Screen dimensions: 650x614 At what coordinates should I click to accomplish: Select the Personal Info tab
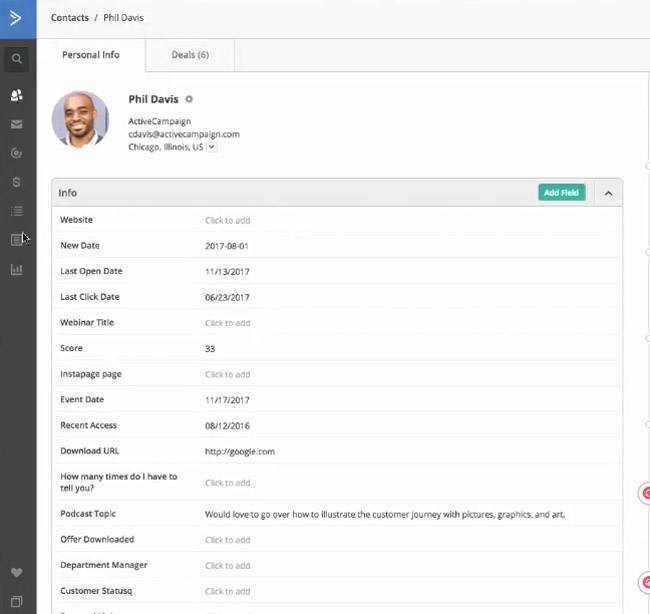point(91,55)
